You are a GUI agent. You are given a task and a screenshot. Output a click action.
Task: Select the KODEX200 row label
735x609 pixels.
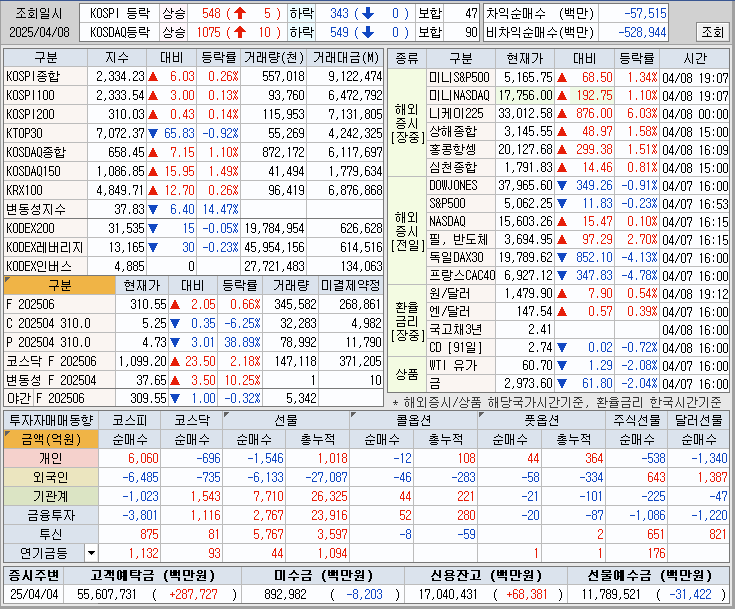(x=45, y=228)
